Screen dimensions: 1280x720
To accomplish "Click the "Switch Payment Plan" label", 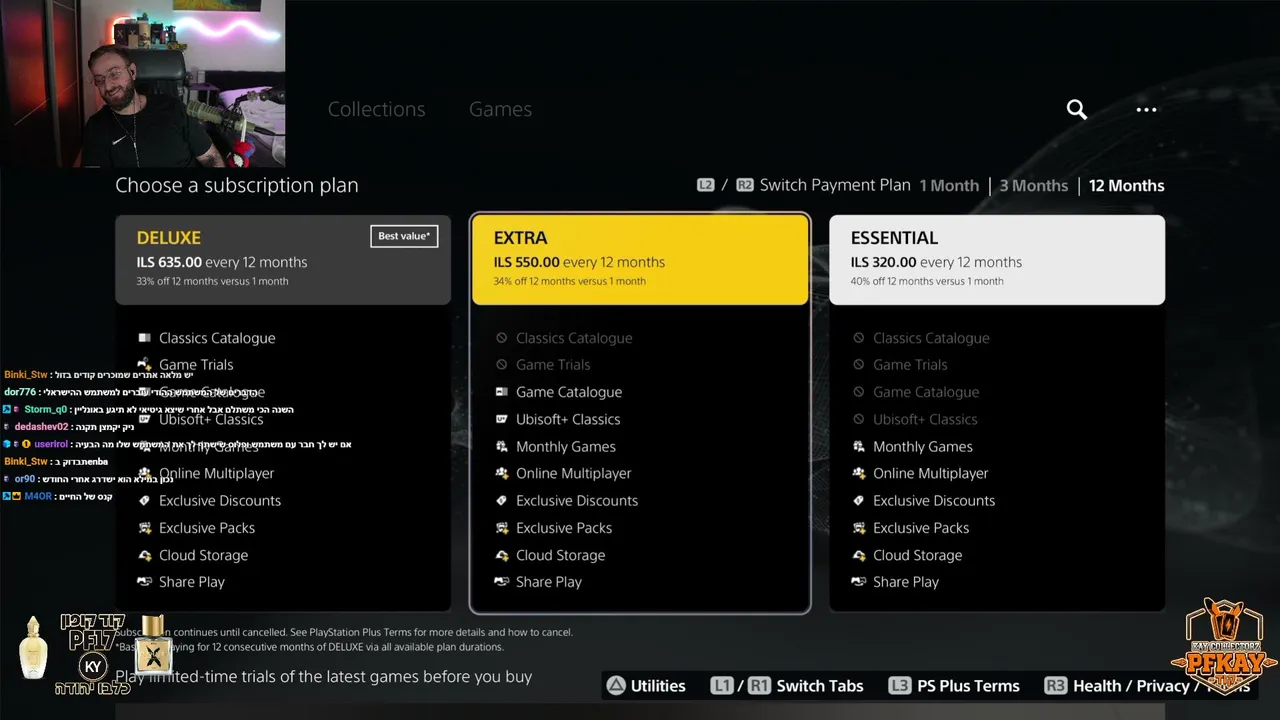I will [x=835, y=185].
